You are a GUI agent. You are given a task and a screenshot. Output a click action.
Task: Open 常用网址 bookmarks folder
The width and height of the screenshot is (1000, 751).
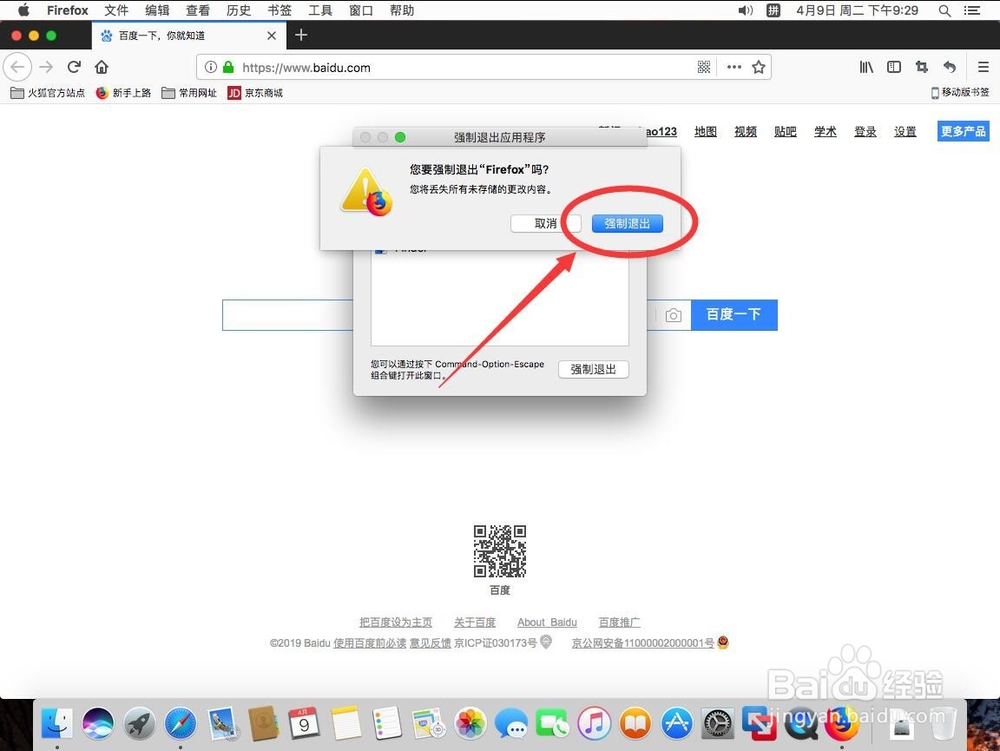coord(189,93)
